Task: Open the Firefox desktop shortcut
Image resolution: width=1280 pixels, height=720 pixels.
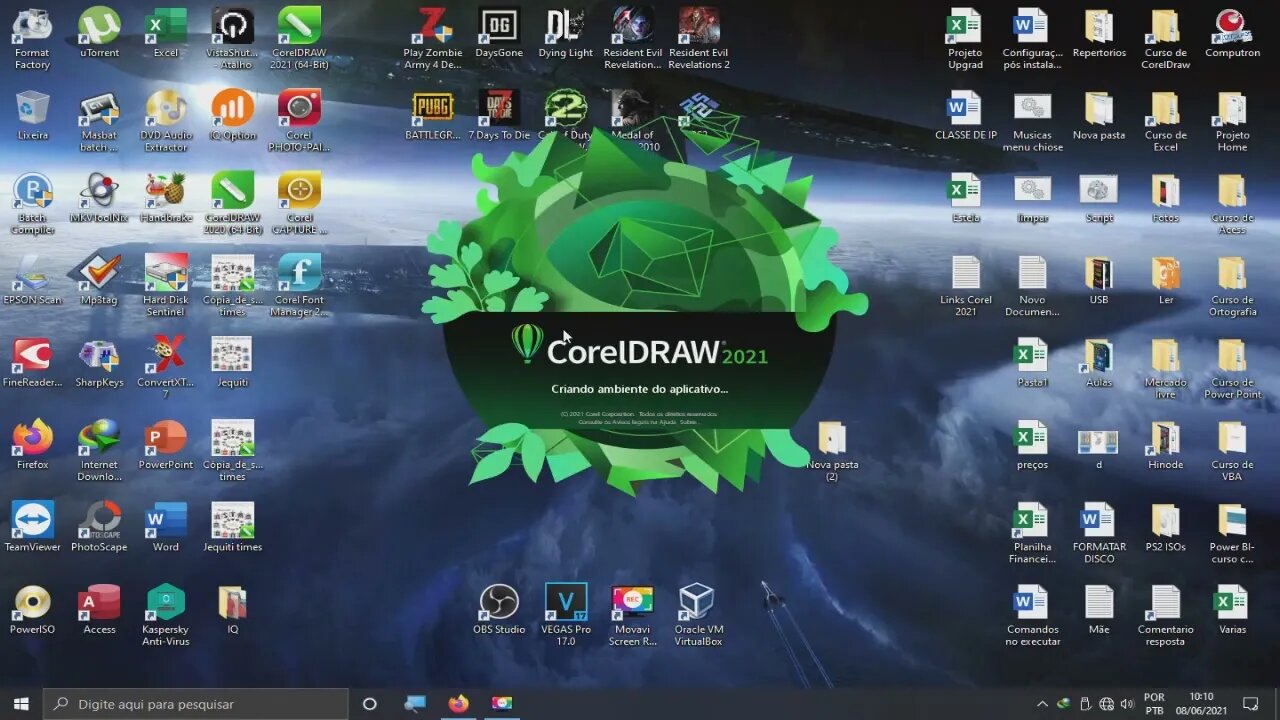Action: click(32, 445)
